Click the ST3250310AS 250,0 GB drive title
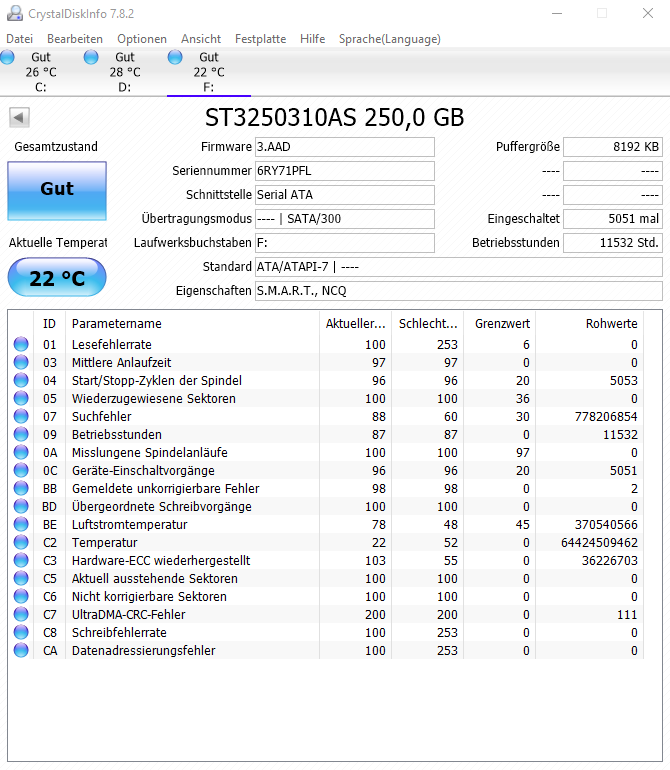Viewport: 670px width, 770px height. click(x=335, y=117)
